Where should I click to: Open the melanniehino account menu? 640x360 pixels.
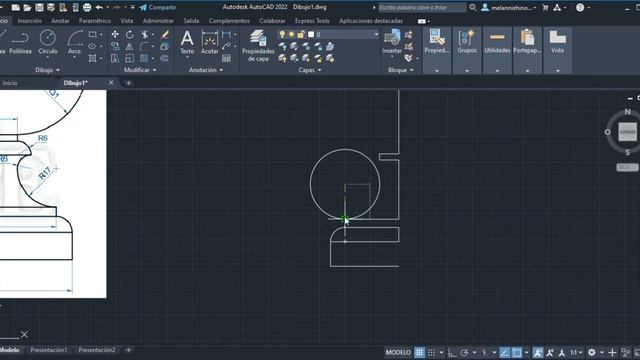tap(509, 7)
